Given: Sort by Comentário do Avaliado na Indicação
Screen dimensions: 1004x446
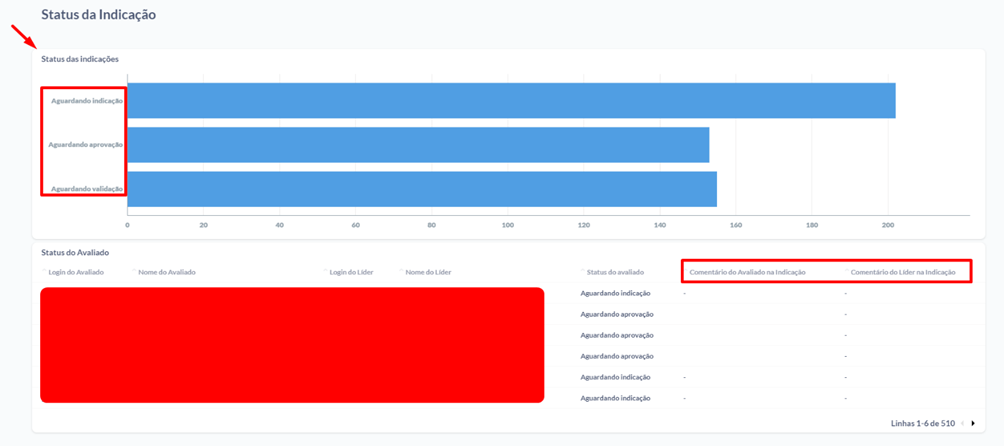Looking at the screenshot, I should coord(747,272).
